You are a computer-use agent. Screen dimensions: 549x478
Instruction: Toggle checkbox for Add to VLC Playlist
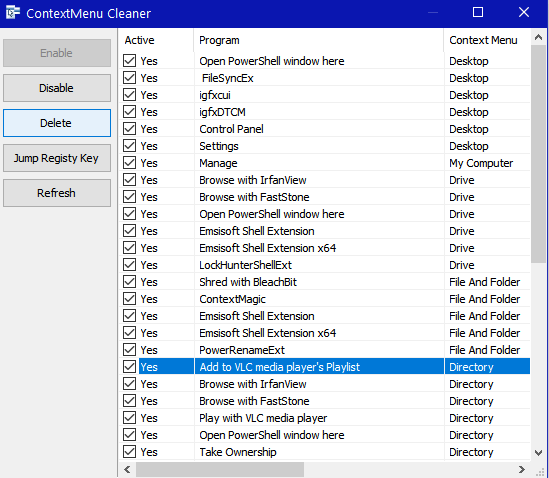coord(130,367)
